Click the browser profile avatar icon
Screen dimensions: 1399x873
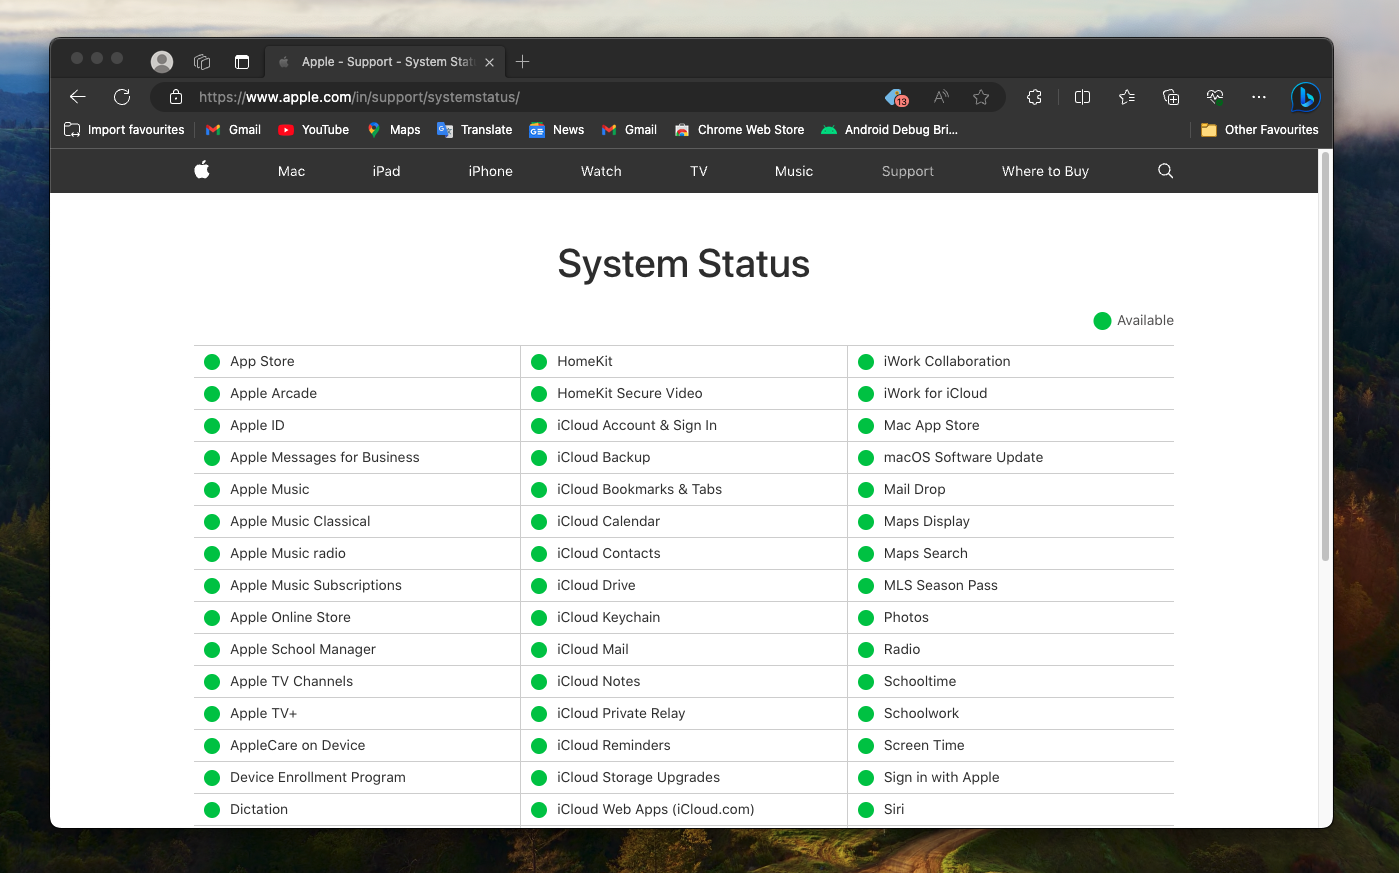[162, 62]
